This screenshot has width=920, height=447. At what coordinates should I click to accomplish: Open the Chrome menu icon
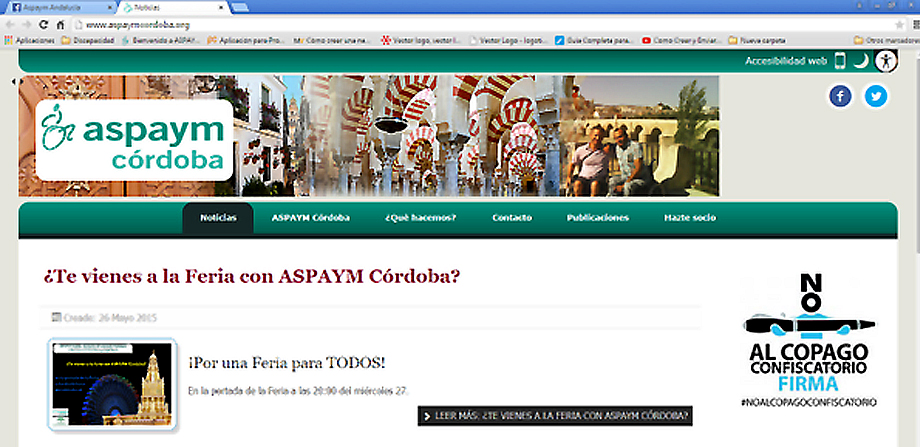click(916, 25)
